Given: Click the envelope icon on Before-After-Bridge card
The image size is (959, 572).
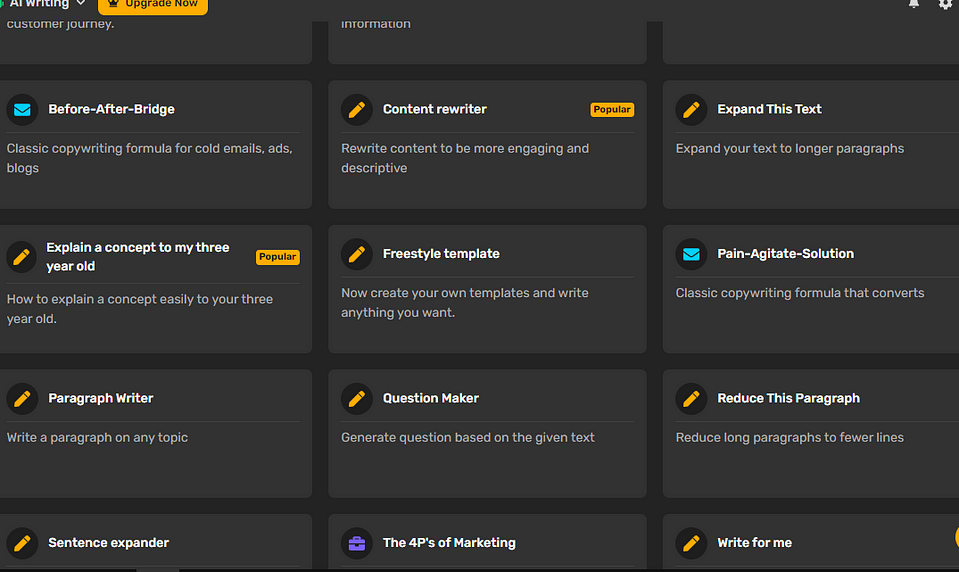Looking at the screenshot, I should point(22,109).
